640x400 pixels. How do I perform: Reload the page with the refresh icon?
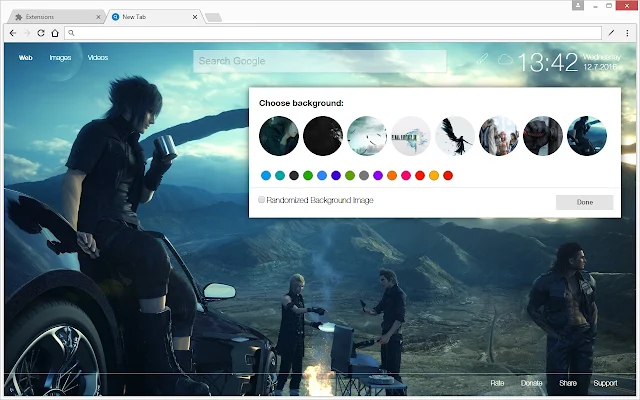(x=41, y=33)
